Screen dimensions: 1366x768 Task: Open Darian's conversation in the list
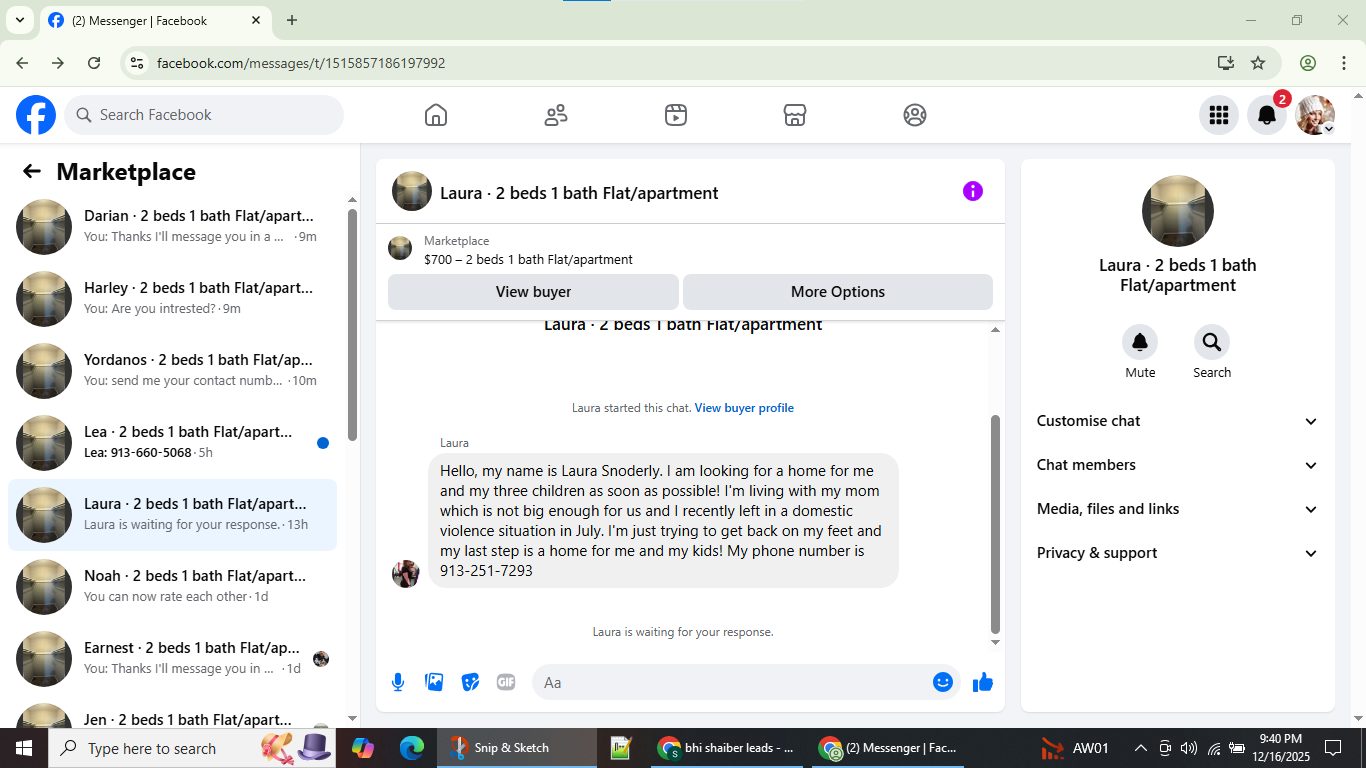pos(172,227)
